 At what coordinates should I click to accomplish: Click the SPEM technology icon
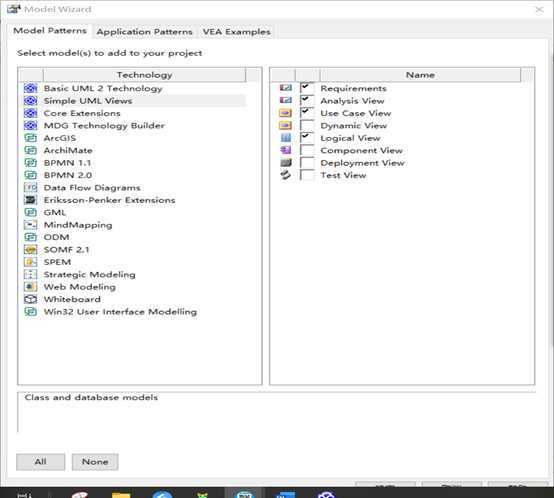coord(30,262)
